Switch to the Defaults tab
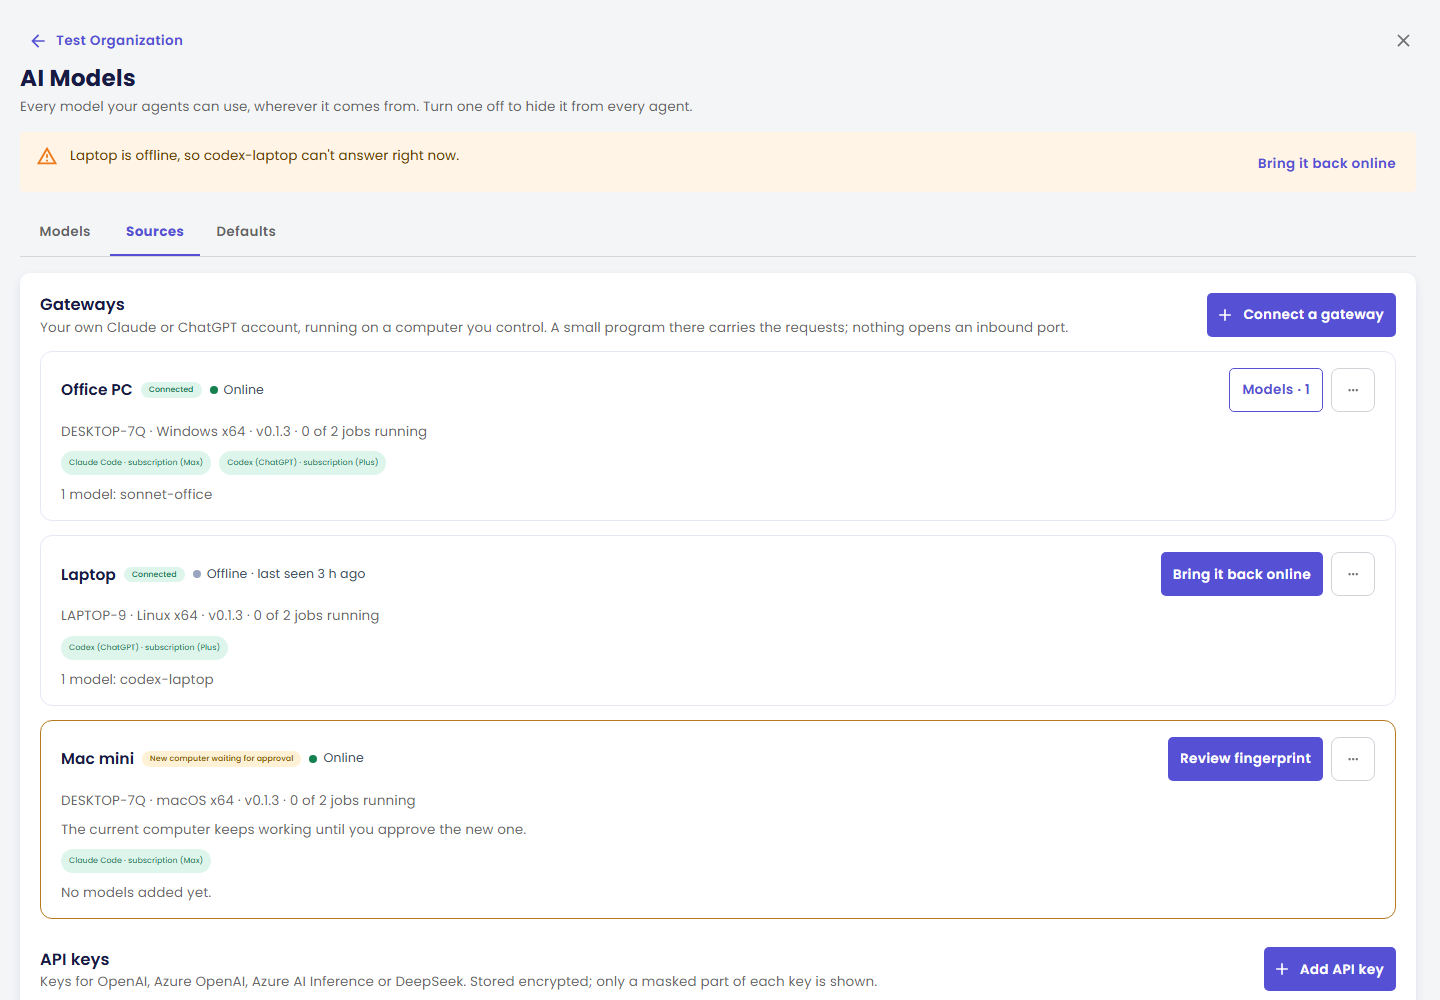The width and height of the screenshot is (1440, 1000). (246, 231)
